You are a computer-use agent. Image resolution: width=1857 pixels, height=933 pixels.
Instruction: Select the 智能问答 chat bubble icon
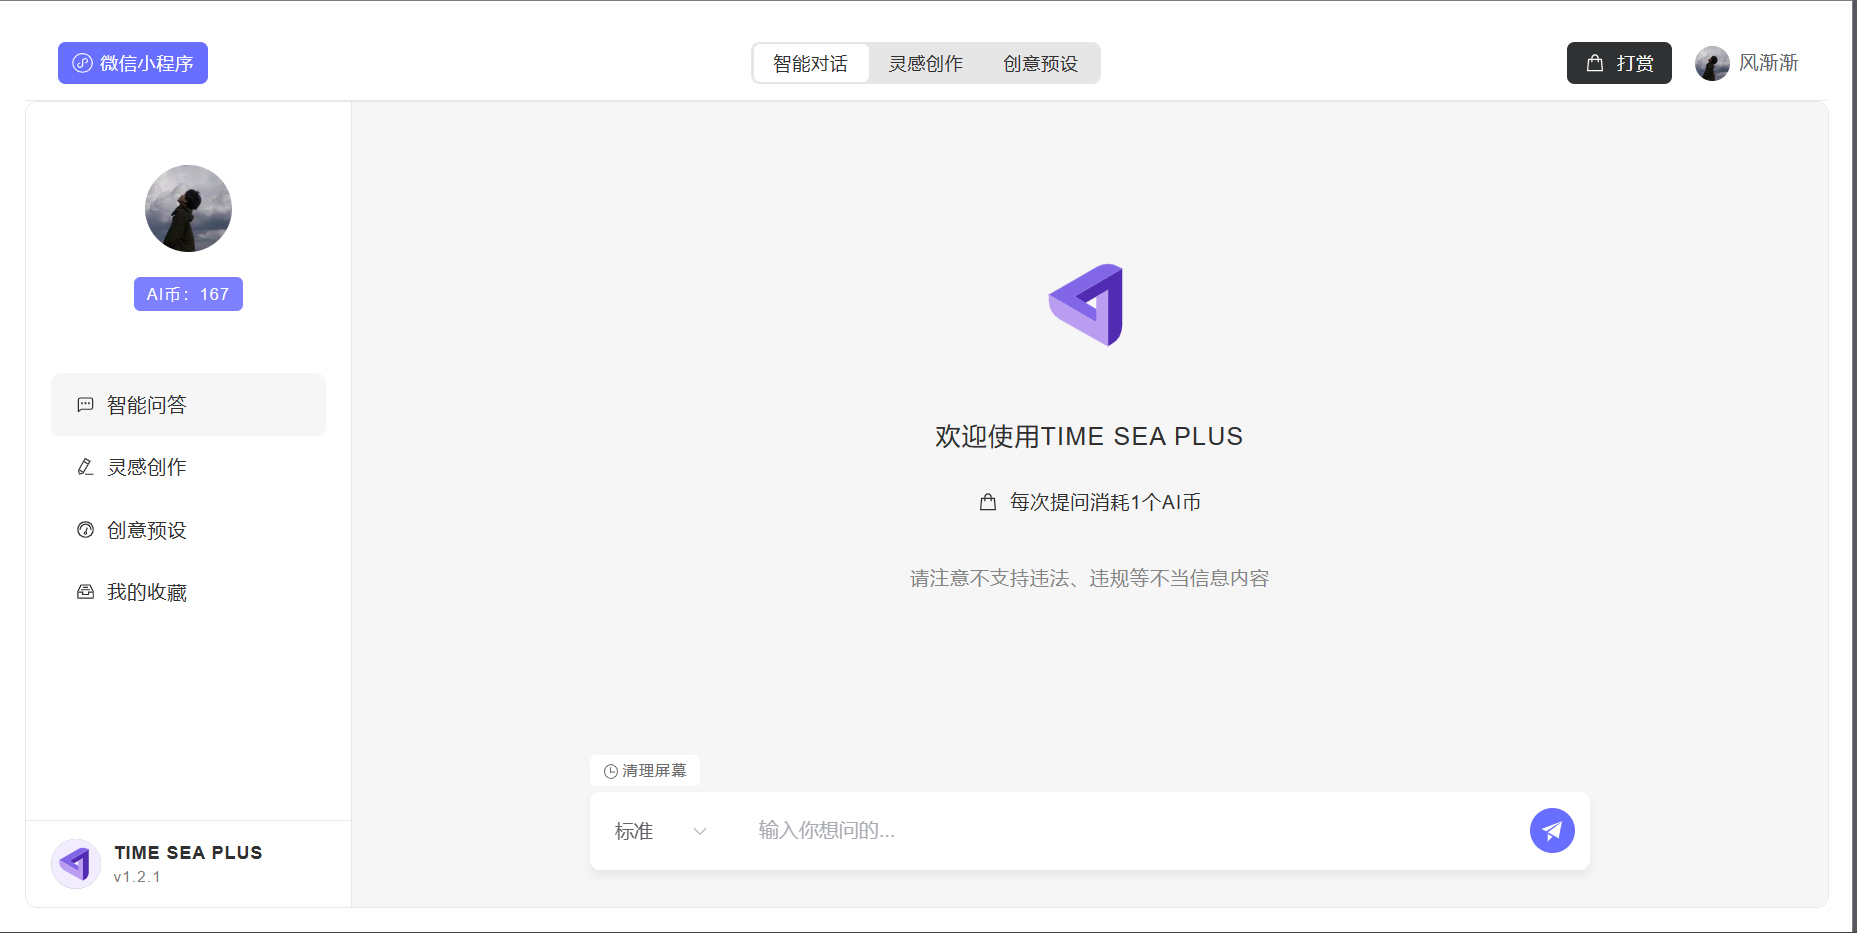(x=84, y=405)
